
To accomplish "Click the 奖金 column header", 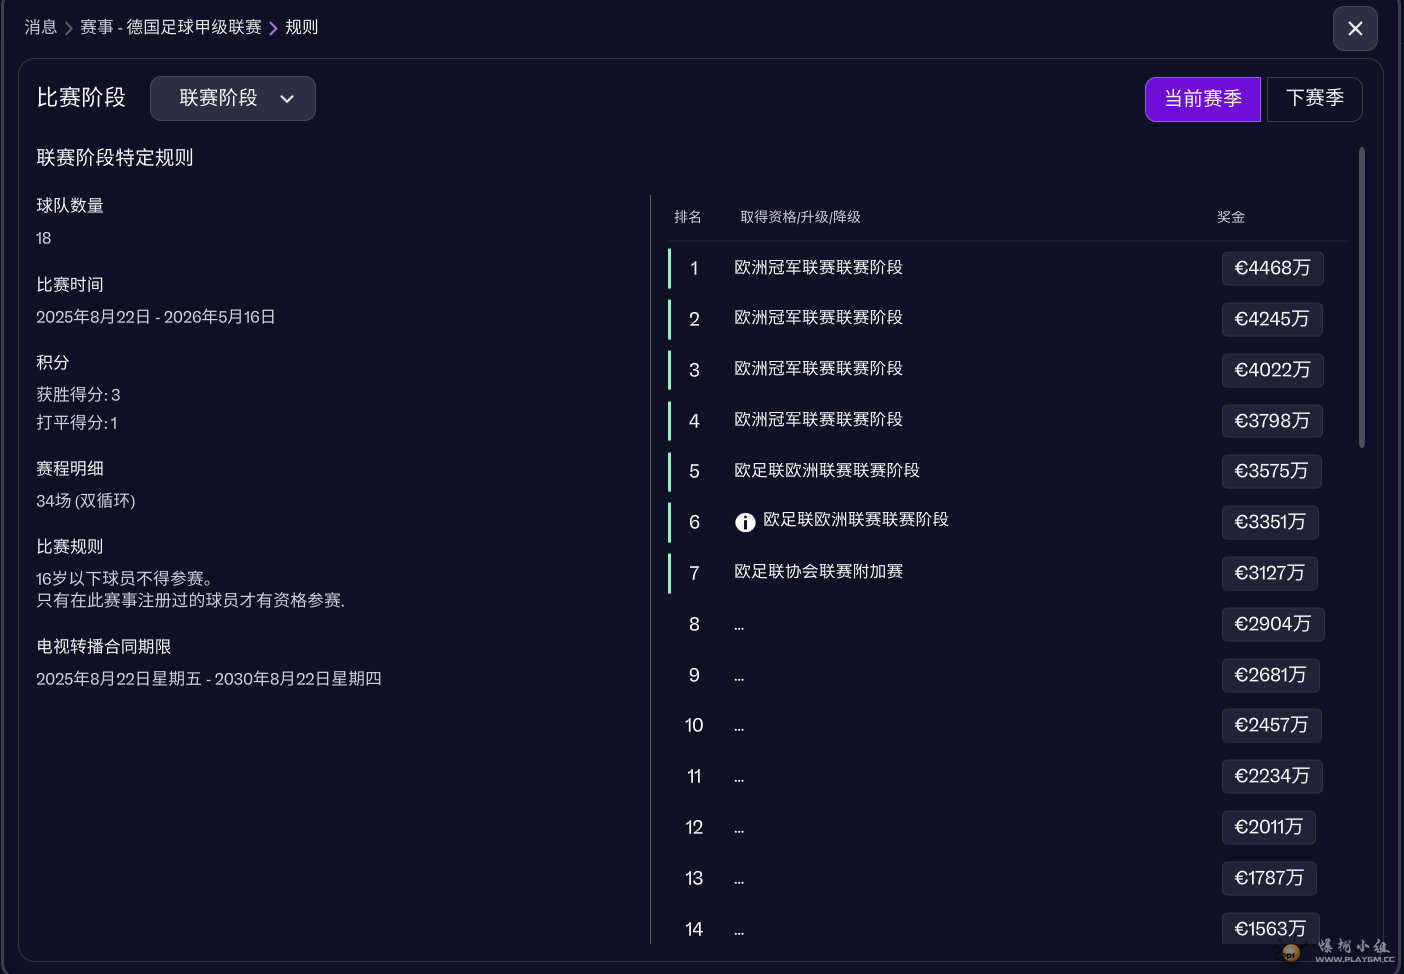I will (x=1231, y=217).
